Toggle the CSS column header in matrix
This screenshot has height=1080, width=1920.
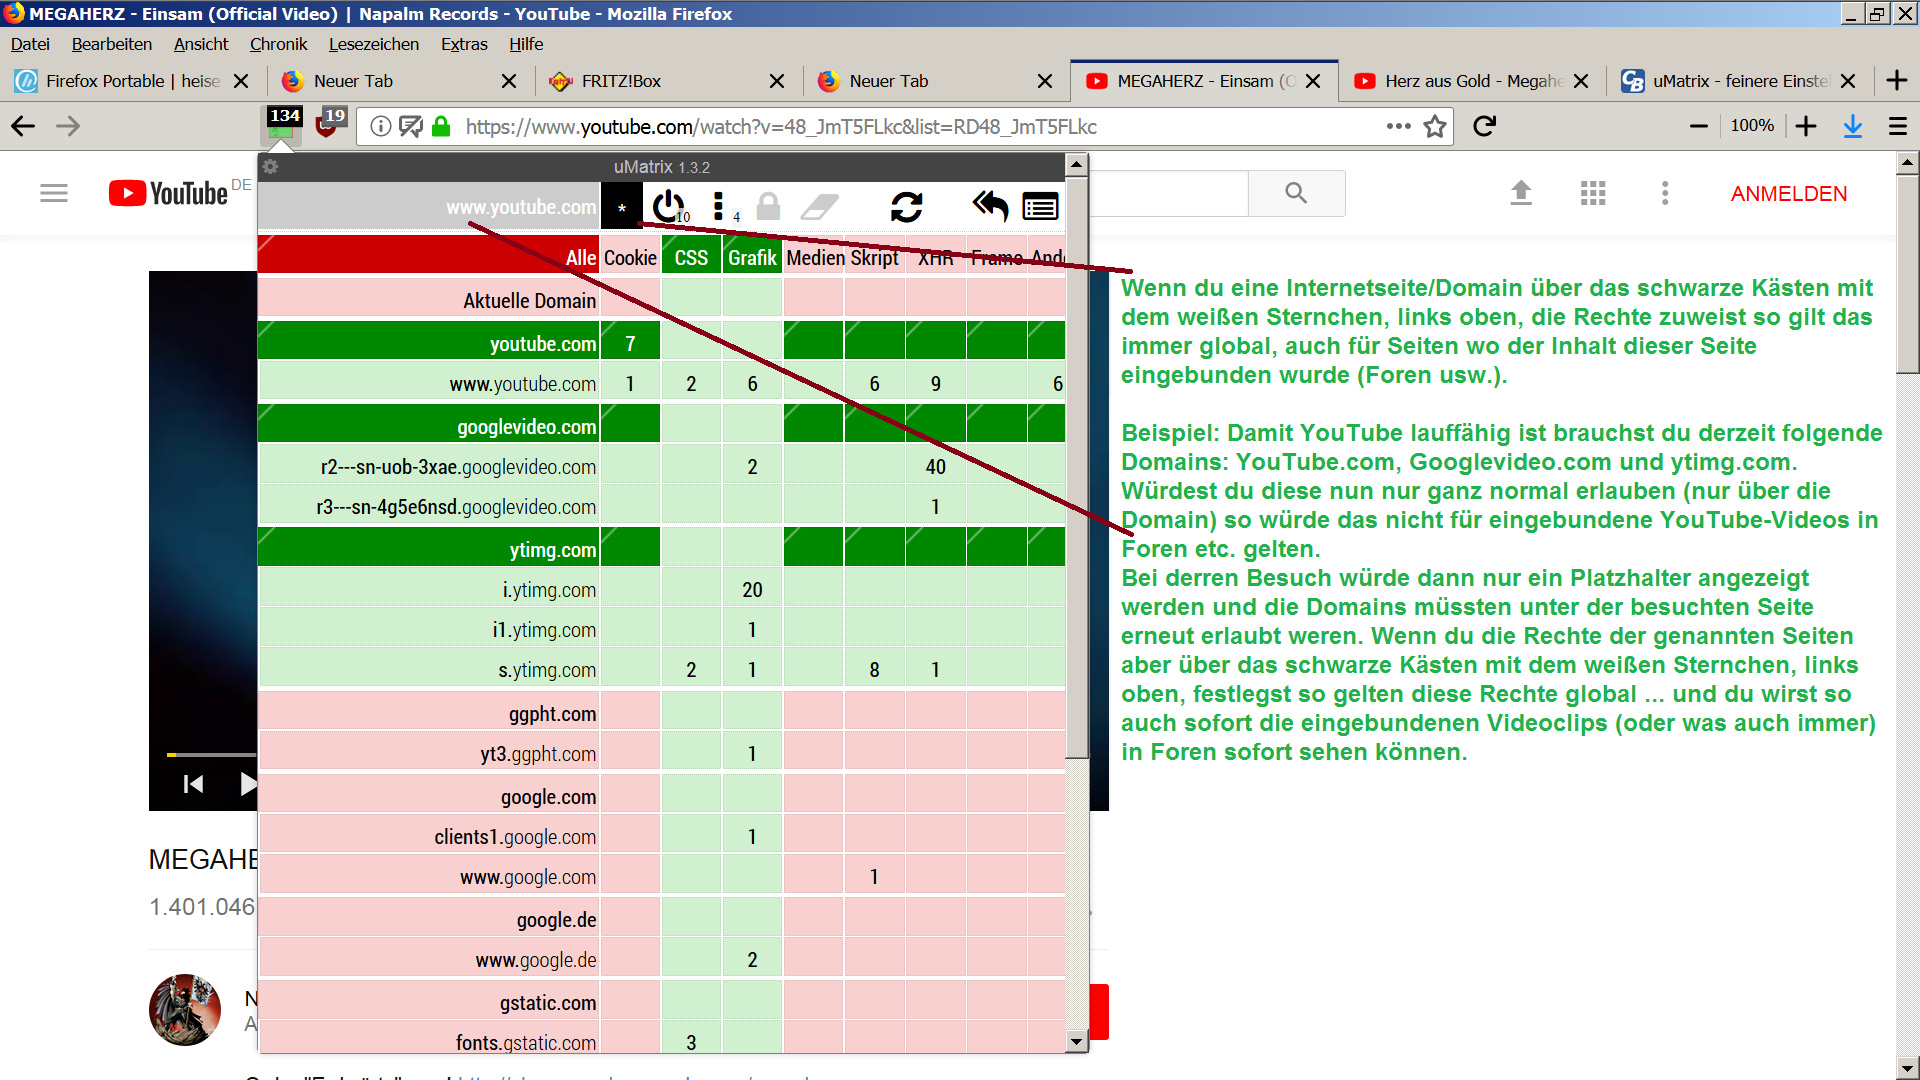tap(690, 257)
